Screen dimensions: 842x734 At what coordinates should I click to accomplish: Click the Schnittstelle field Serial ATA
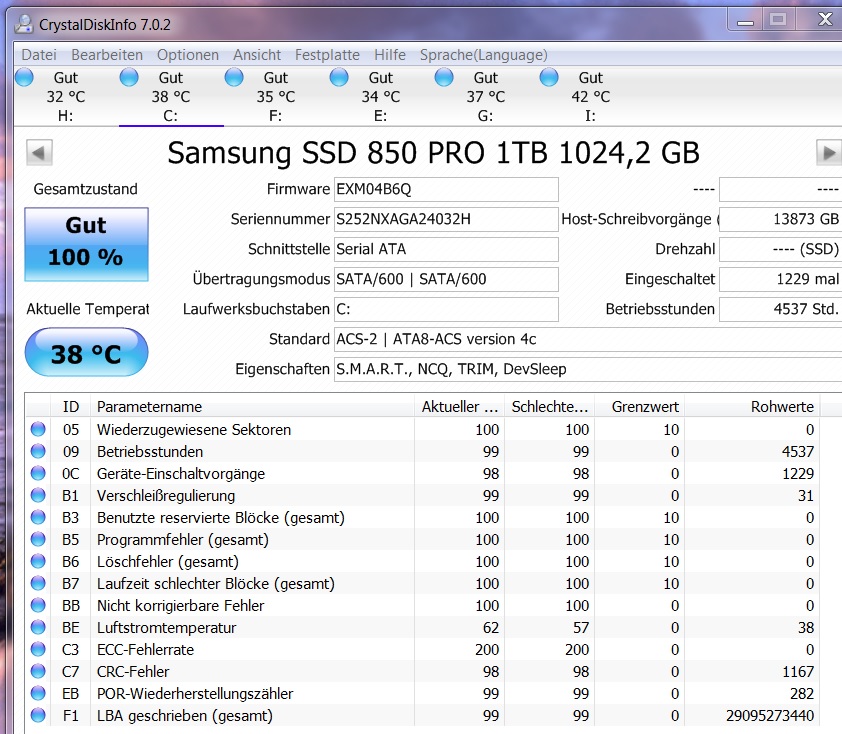(446, 250)
